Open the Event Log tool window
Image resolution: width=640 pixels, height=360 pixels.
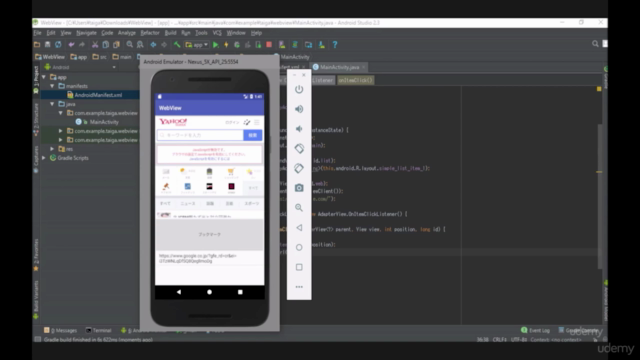(536, 330)
